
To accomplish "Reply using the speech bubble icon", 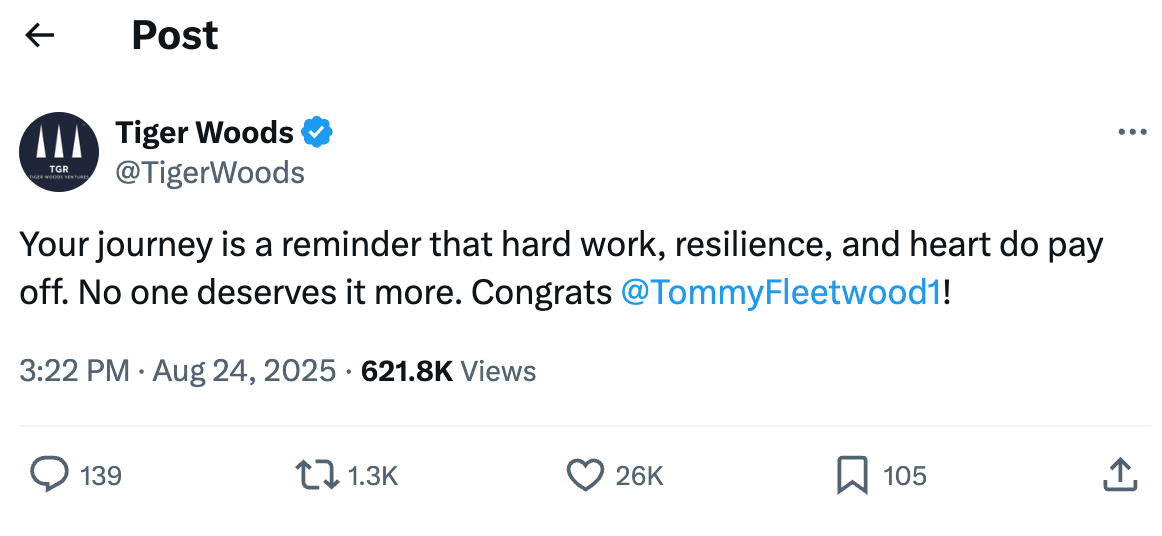I will tap(49, 475).
